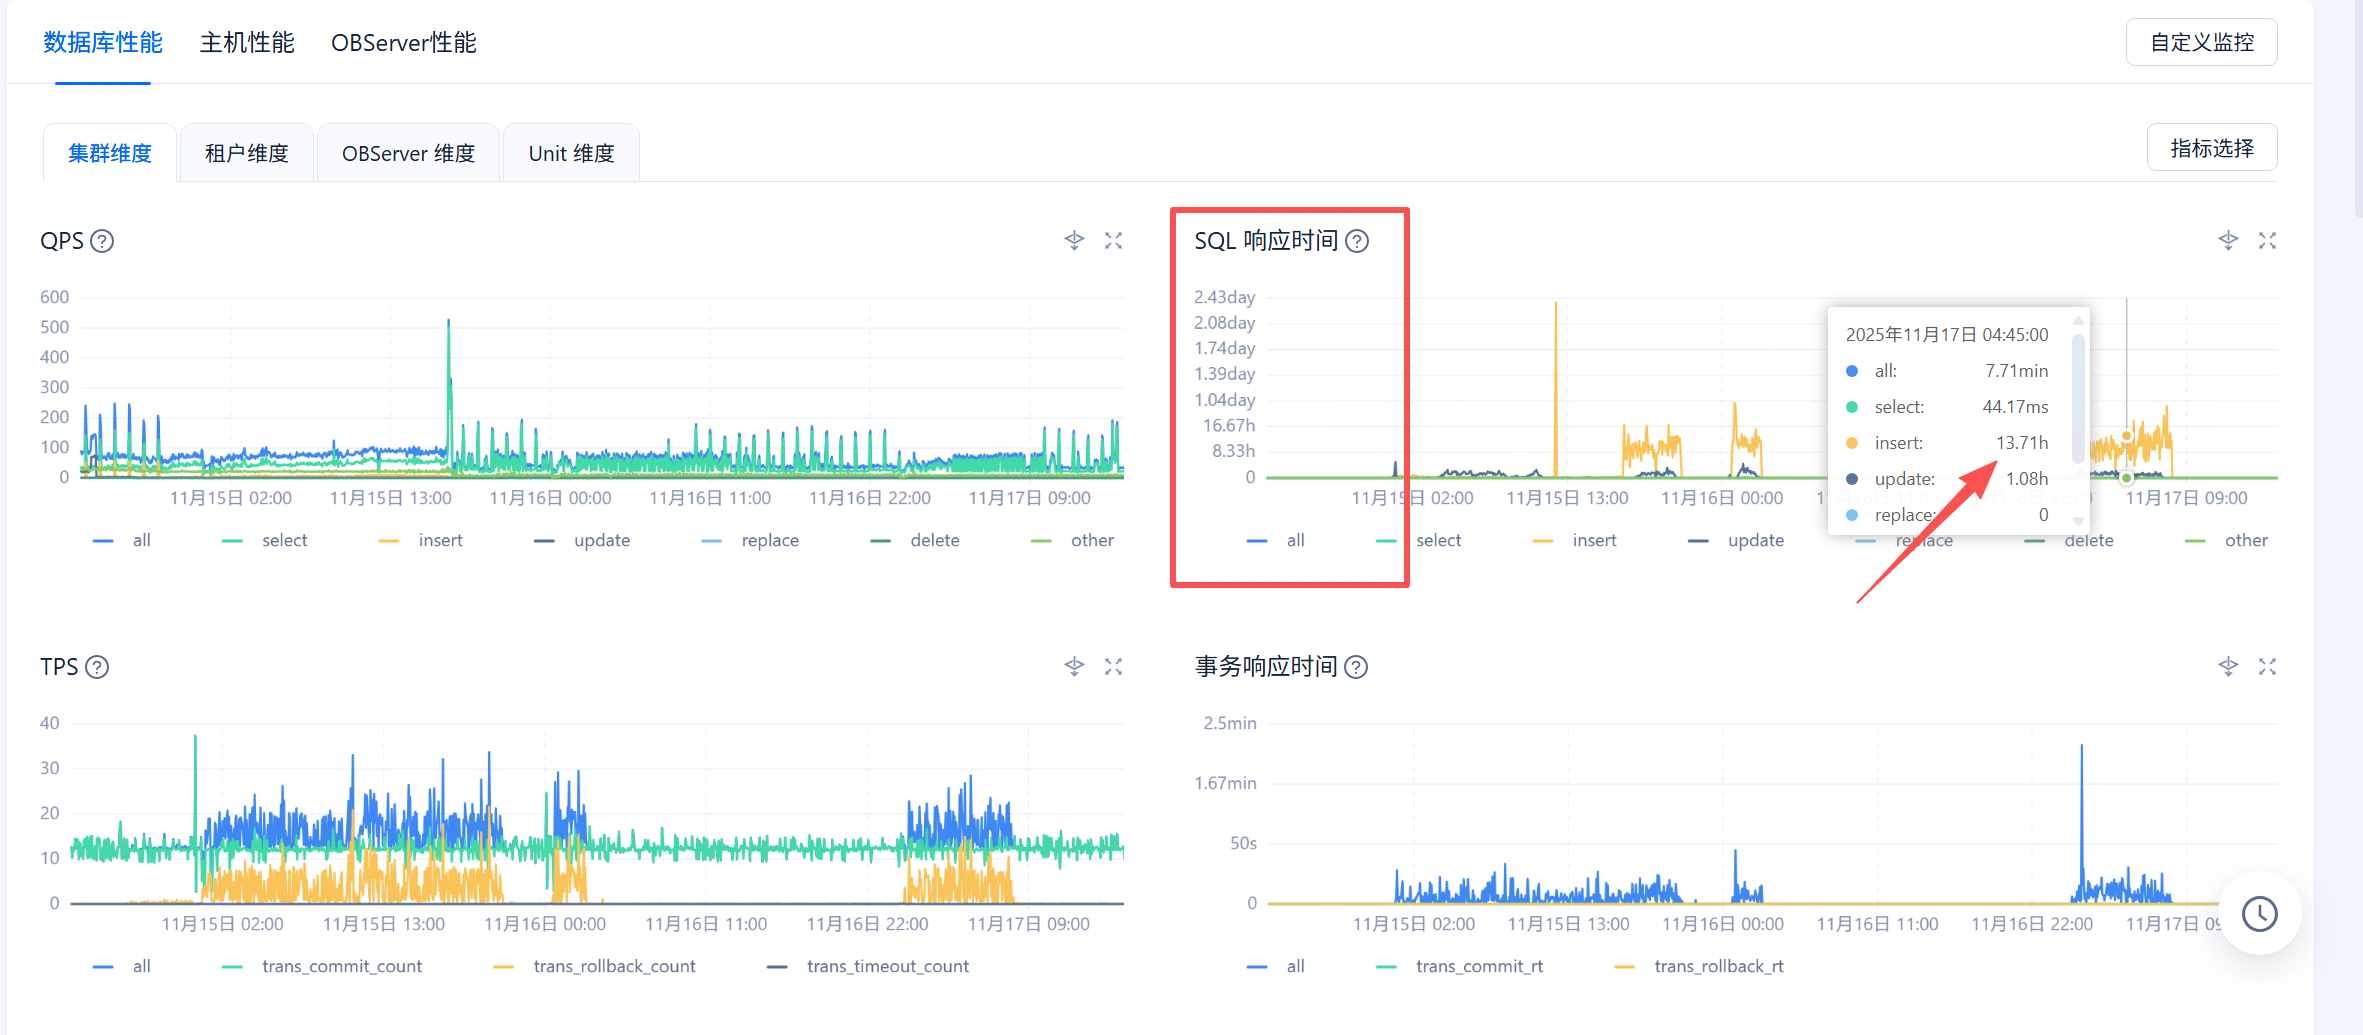The image size is (2363, 1035).
Task: Open the SQL 响应时间 help icon
Action: pos(1357,241)
